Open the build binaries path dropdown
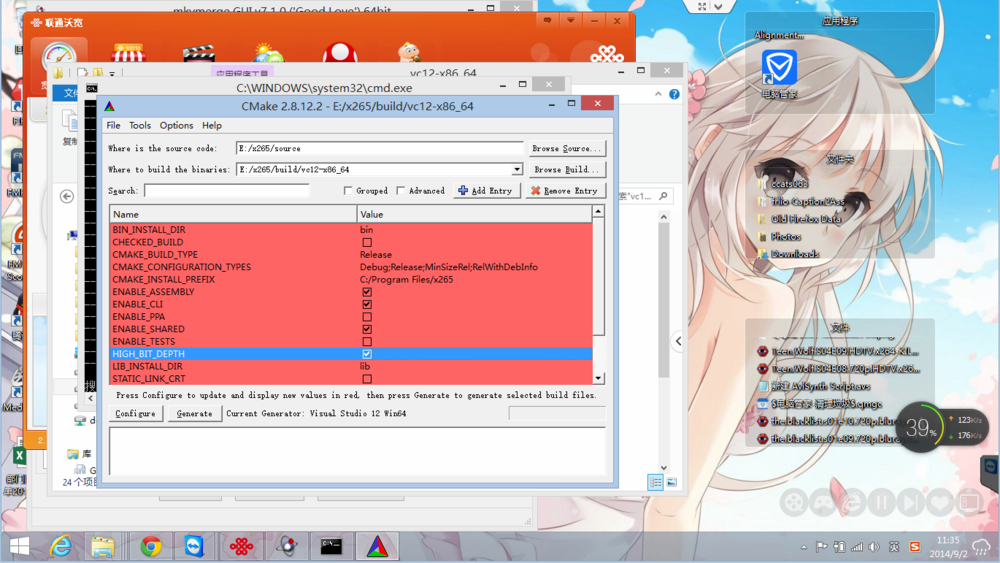The height and width of the screenshot is (563, 1000). coord(517,170)
